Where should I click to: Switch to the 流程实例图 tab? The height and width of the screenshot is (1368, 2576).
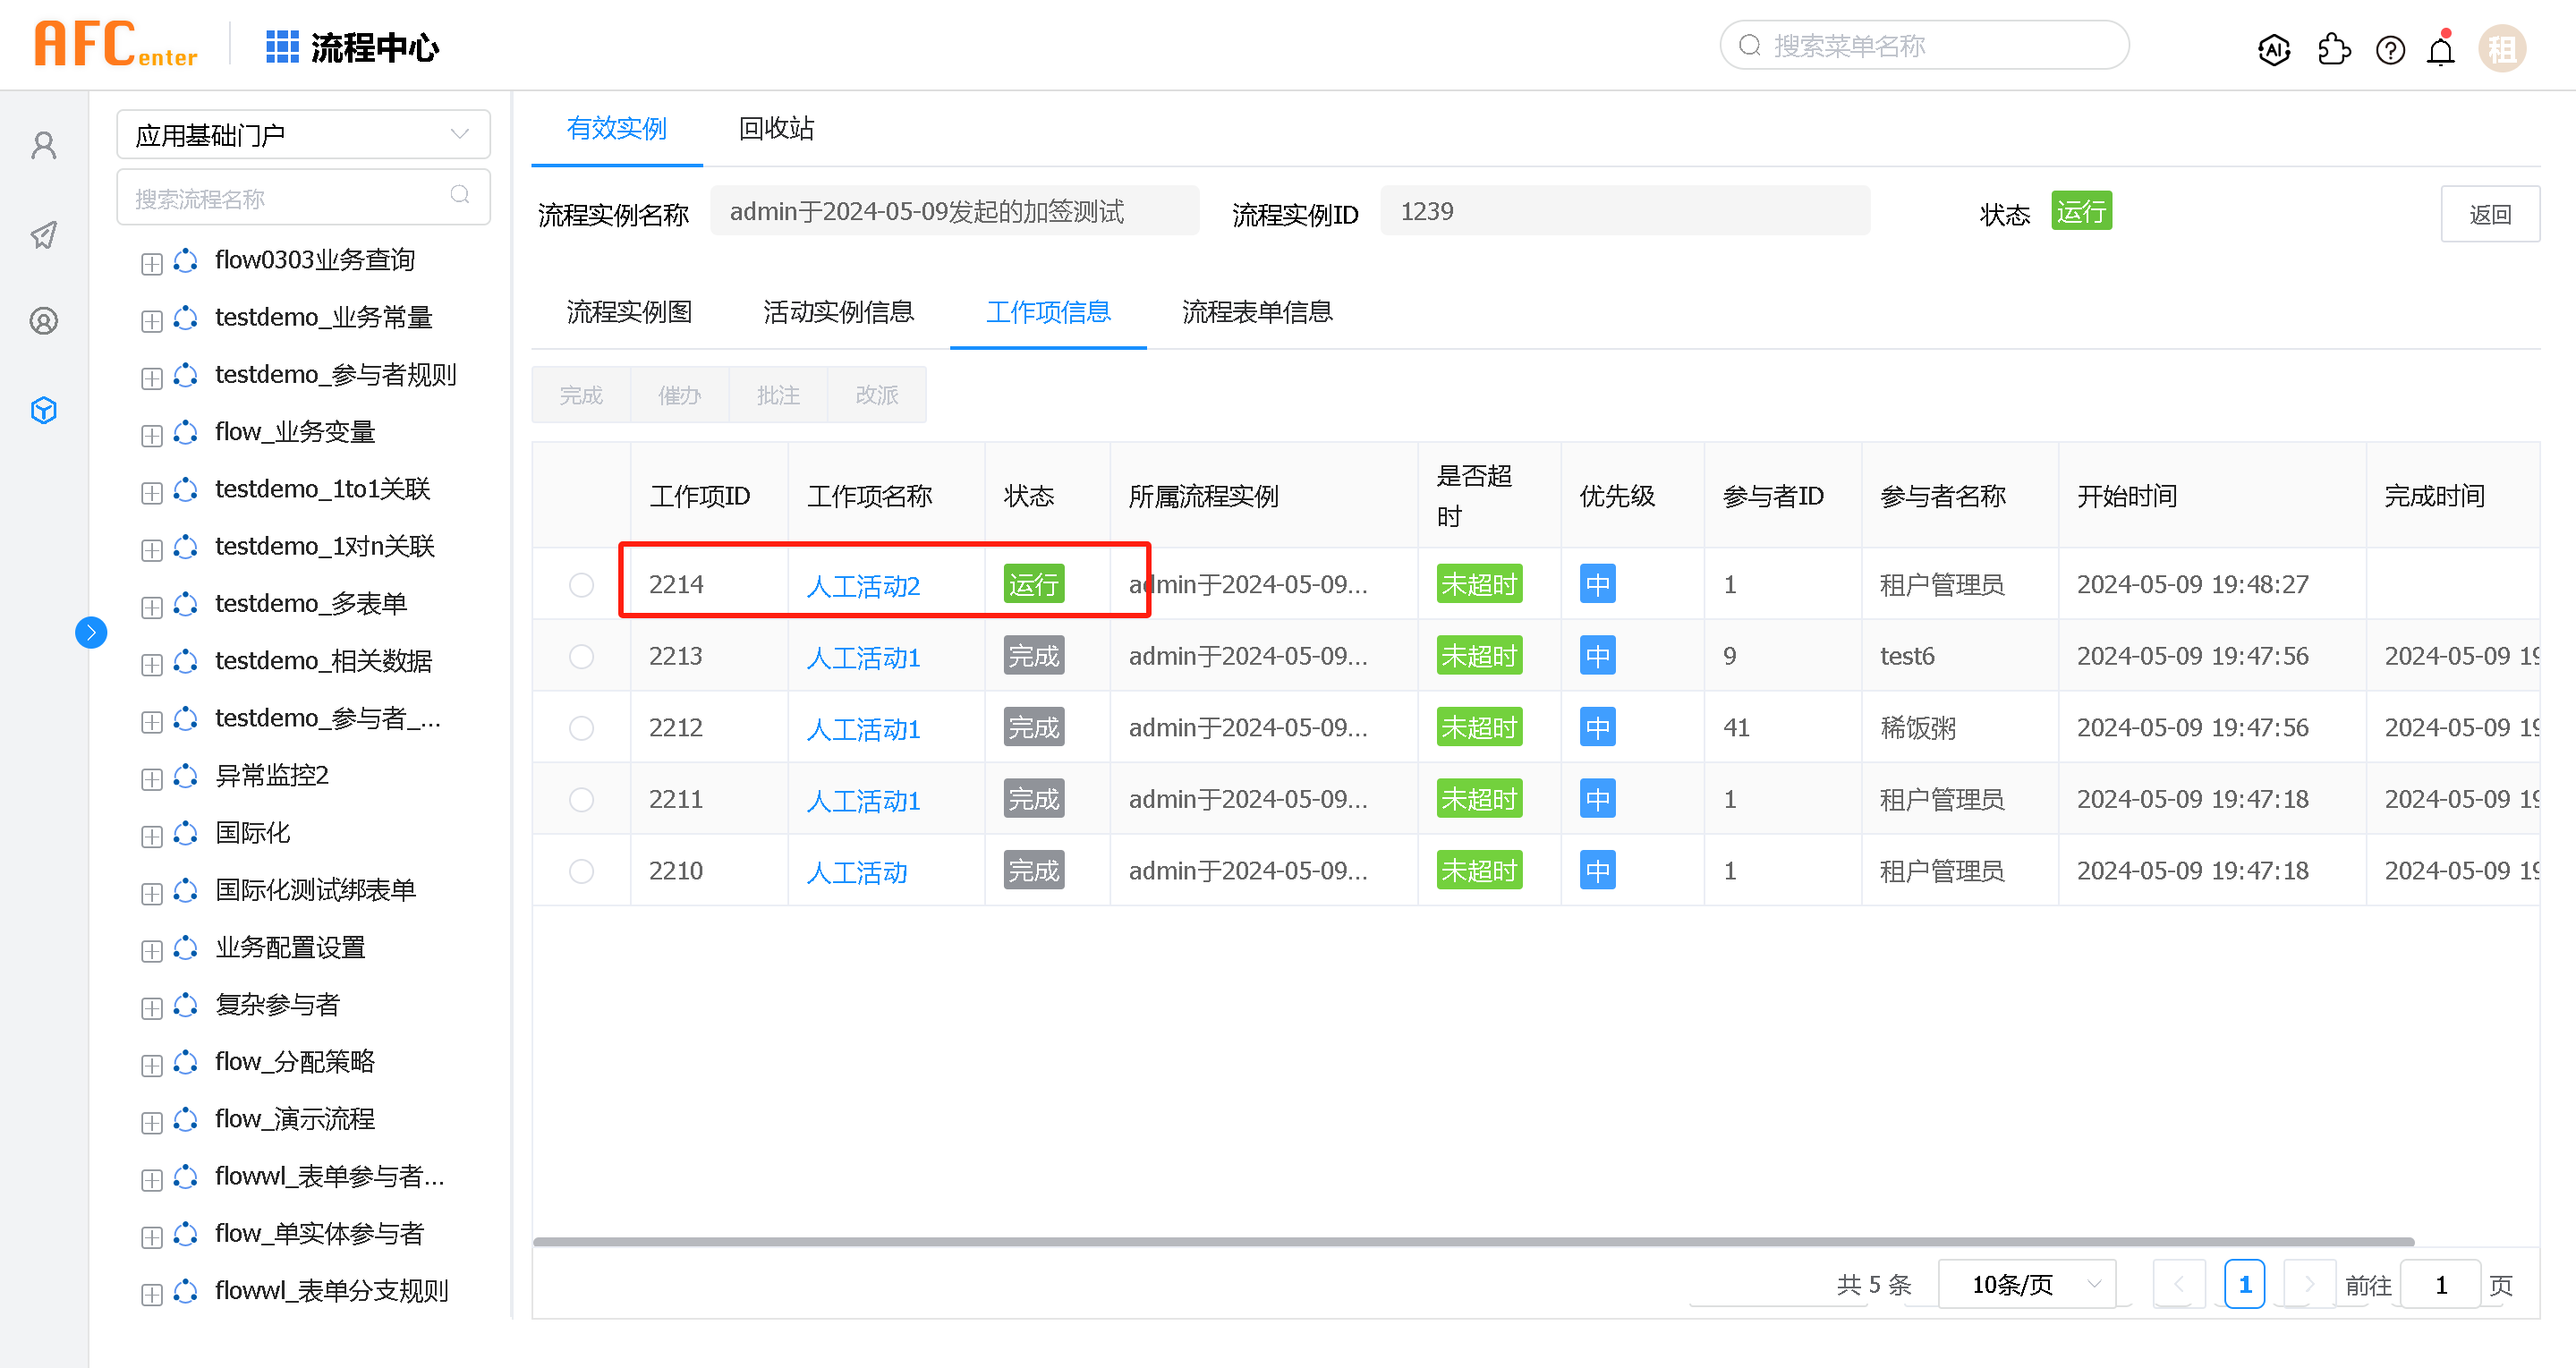(629, 312)
